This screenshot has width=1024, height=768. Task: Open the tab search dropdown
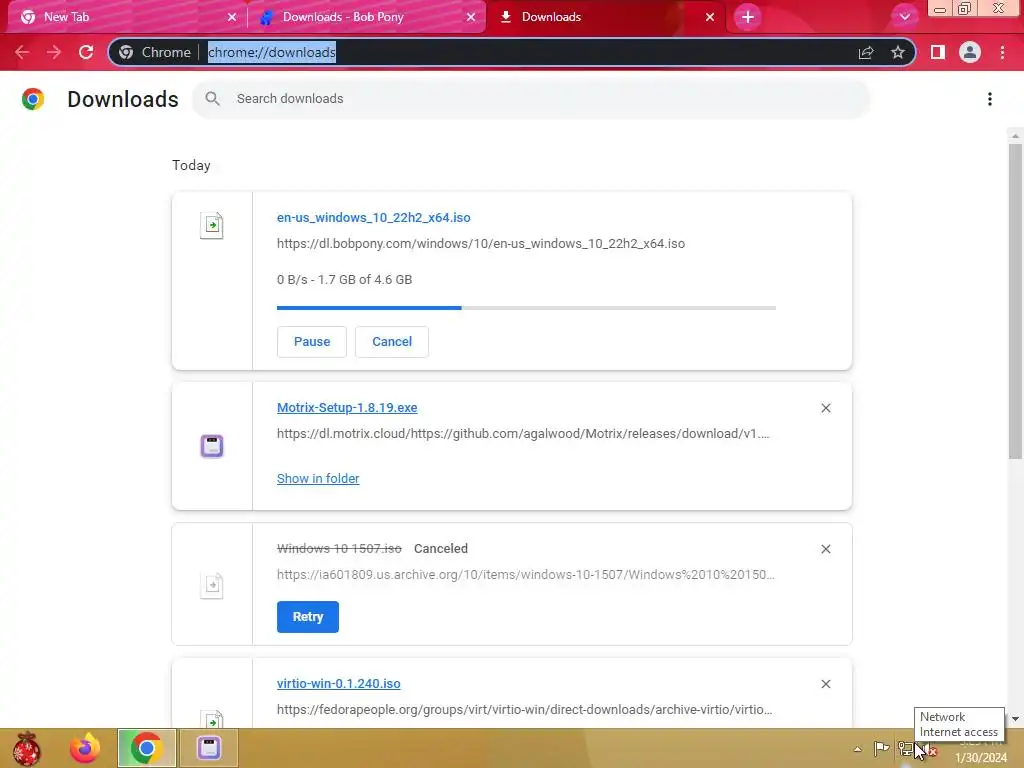coord(904,17)
